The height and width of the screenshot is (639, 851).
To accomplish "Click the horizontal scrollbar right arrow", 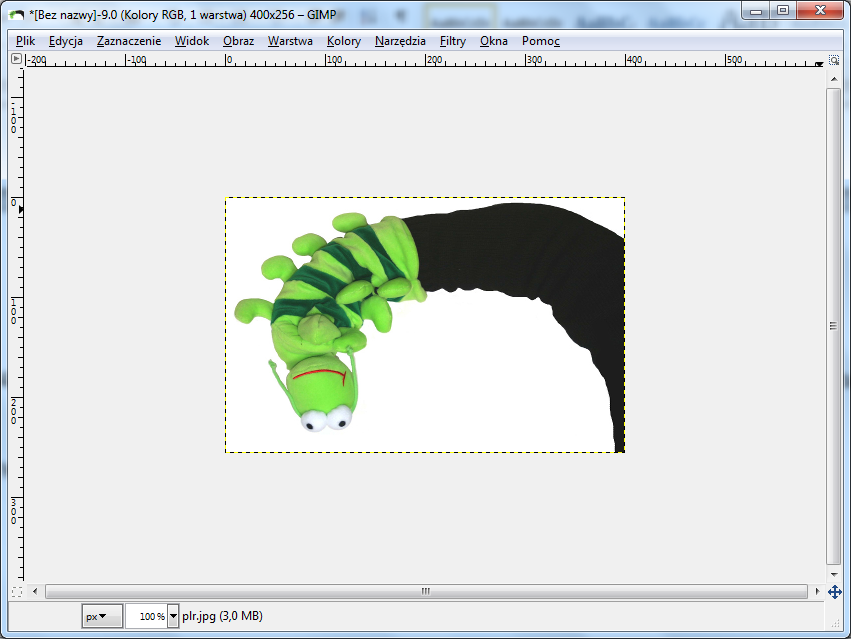I will click(x=818, y=591).
